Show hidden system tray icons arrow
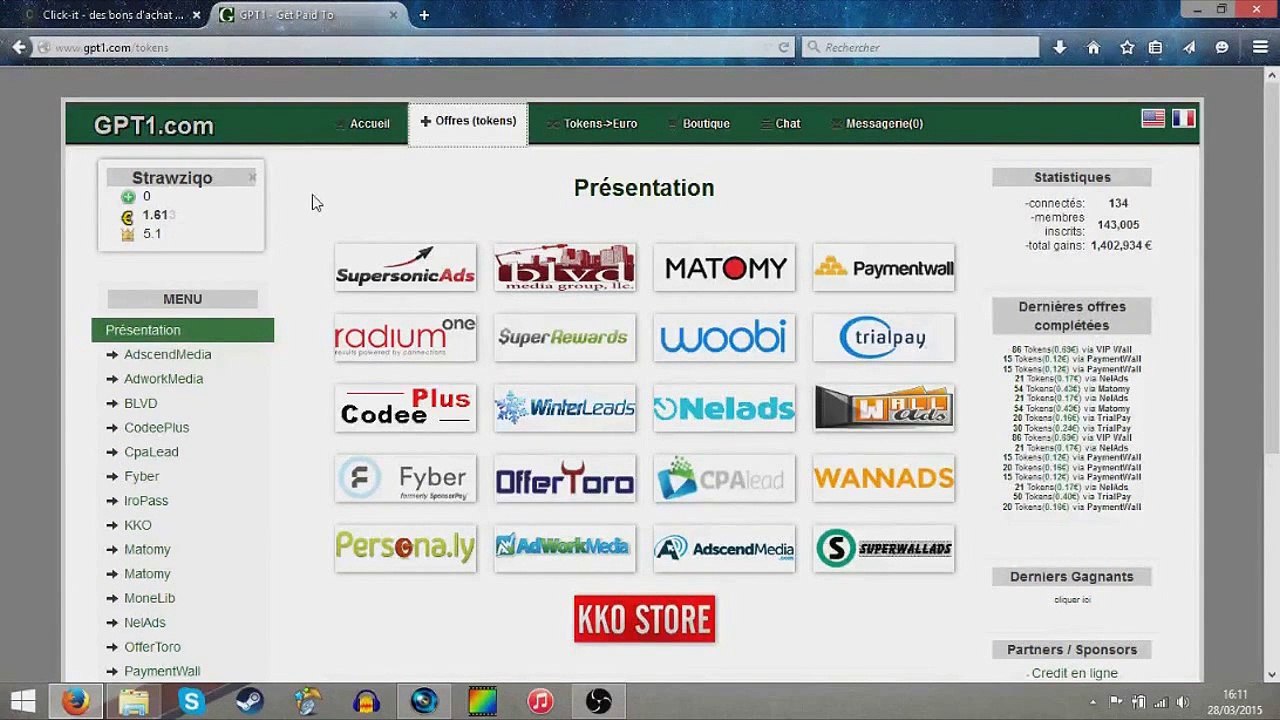 click(1092, 702)
